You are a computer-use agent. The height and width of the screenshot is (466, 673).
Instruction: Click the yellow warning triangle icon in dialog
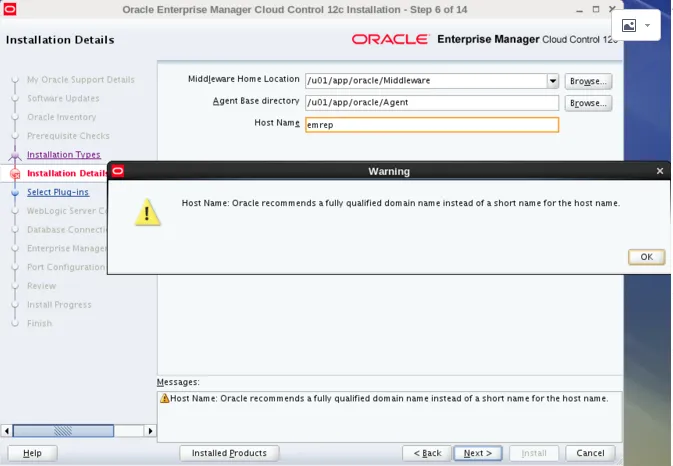click(x=147, y=212)
